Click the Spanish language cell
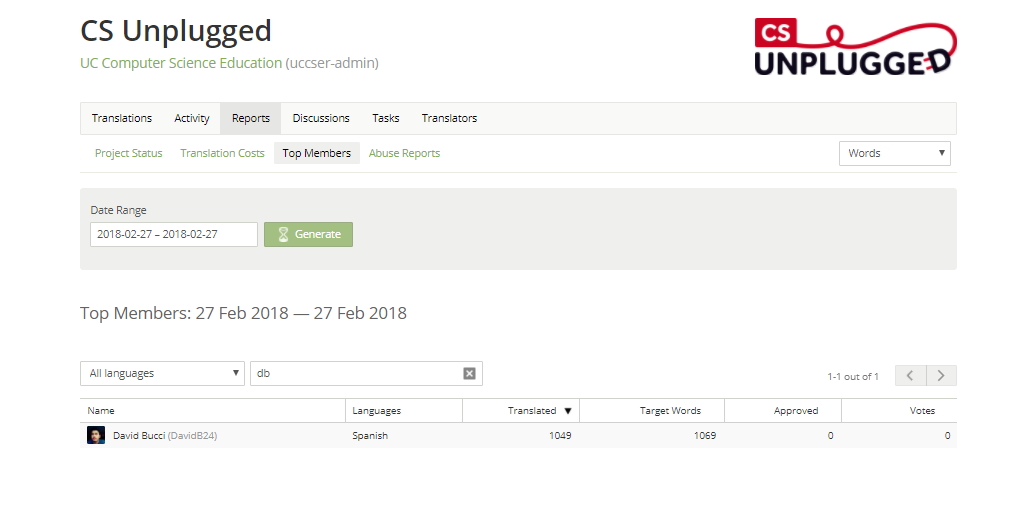 click(370, 435)
